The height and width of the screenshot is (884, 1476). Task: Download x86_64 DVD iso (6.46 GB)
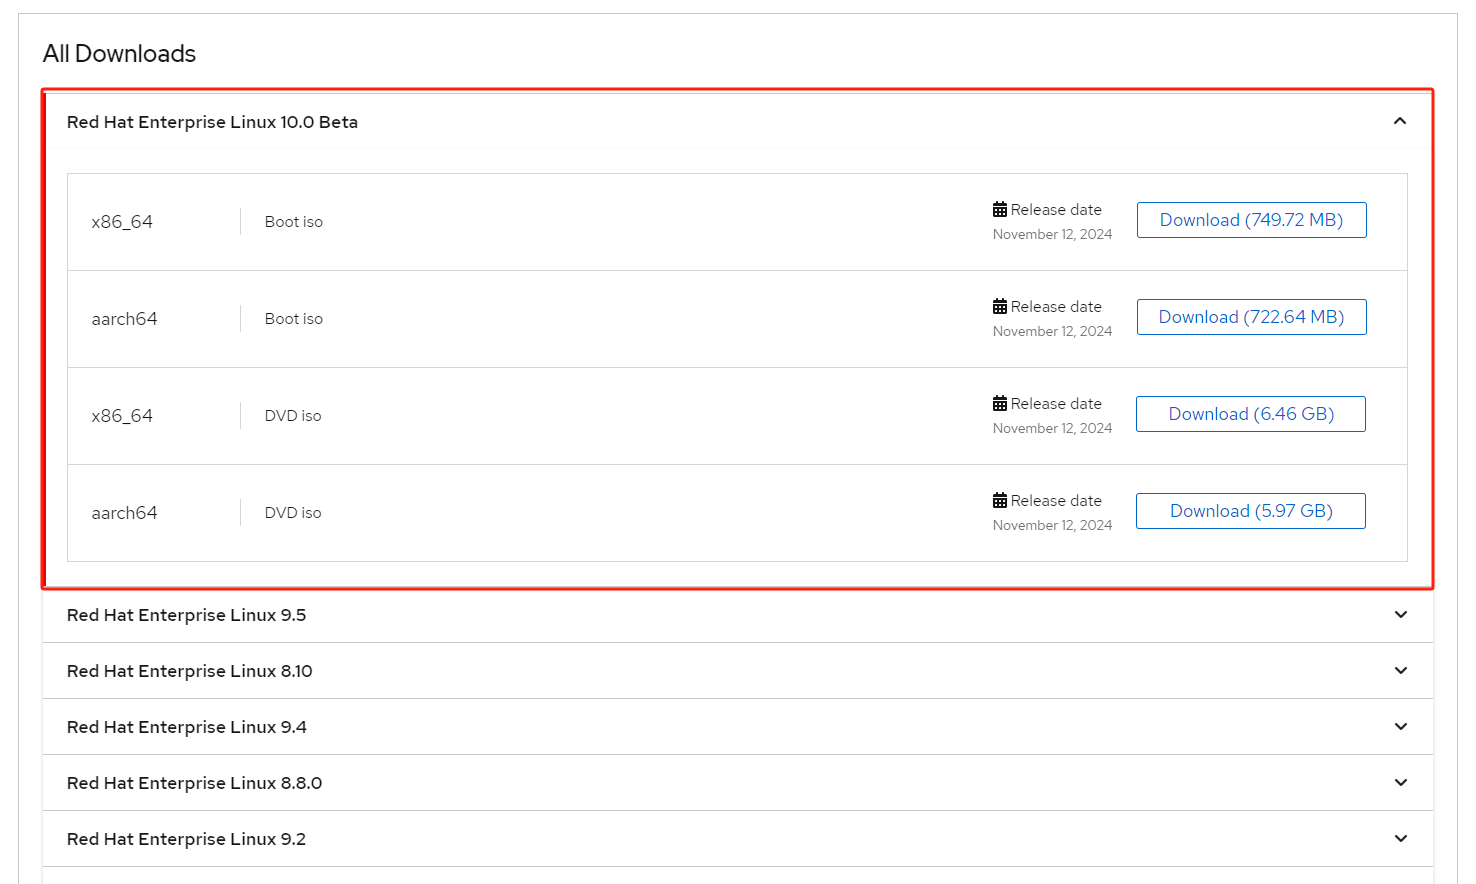[1250, 414]
